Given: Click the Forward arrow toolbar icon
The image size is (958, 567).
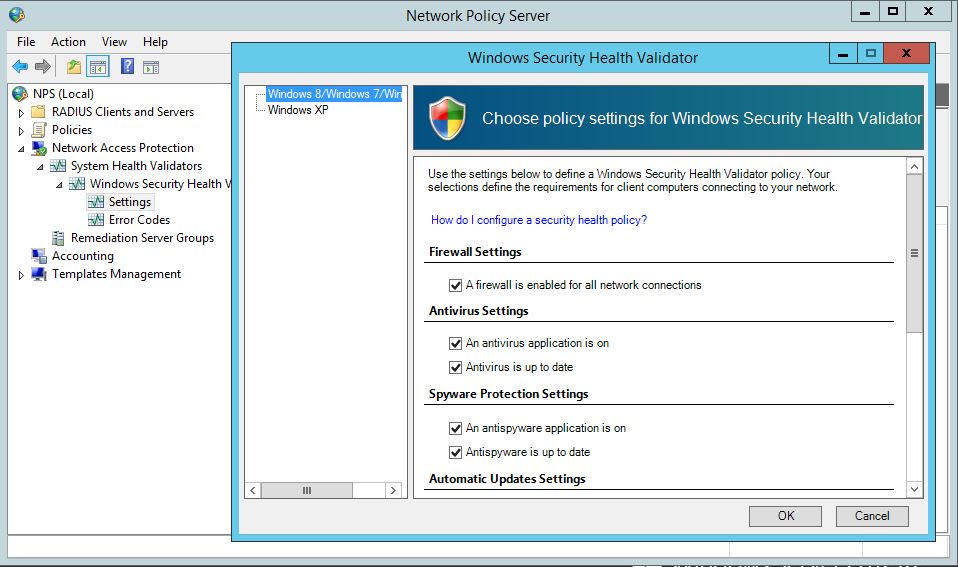Looking at the screenshot, I should (43, 67).
